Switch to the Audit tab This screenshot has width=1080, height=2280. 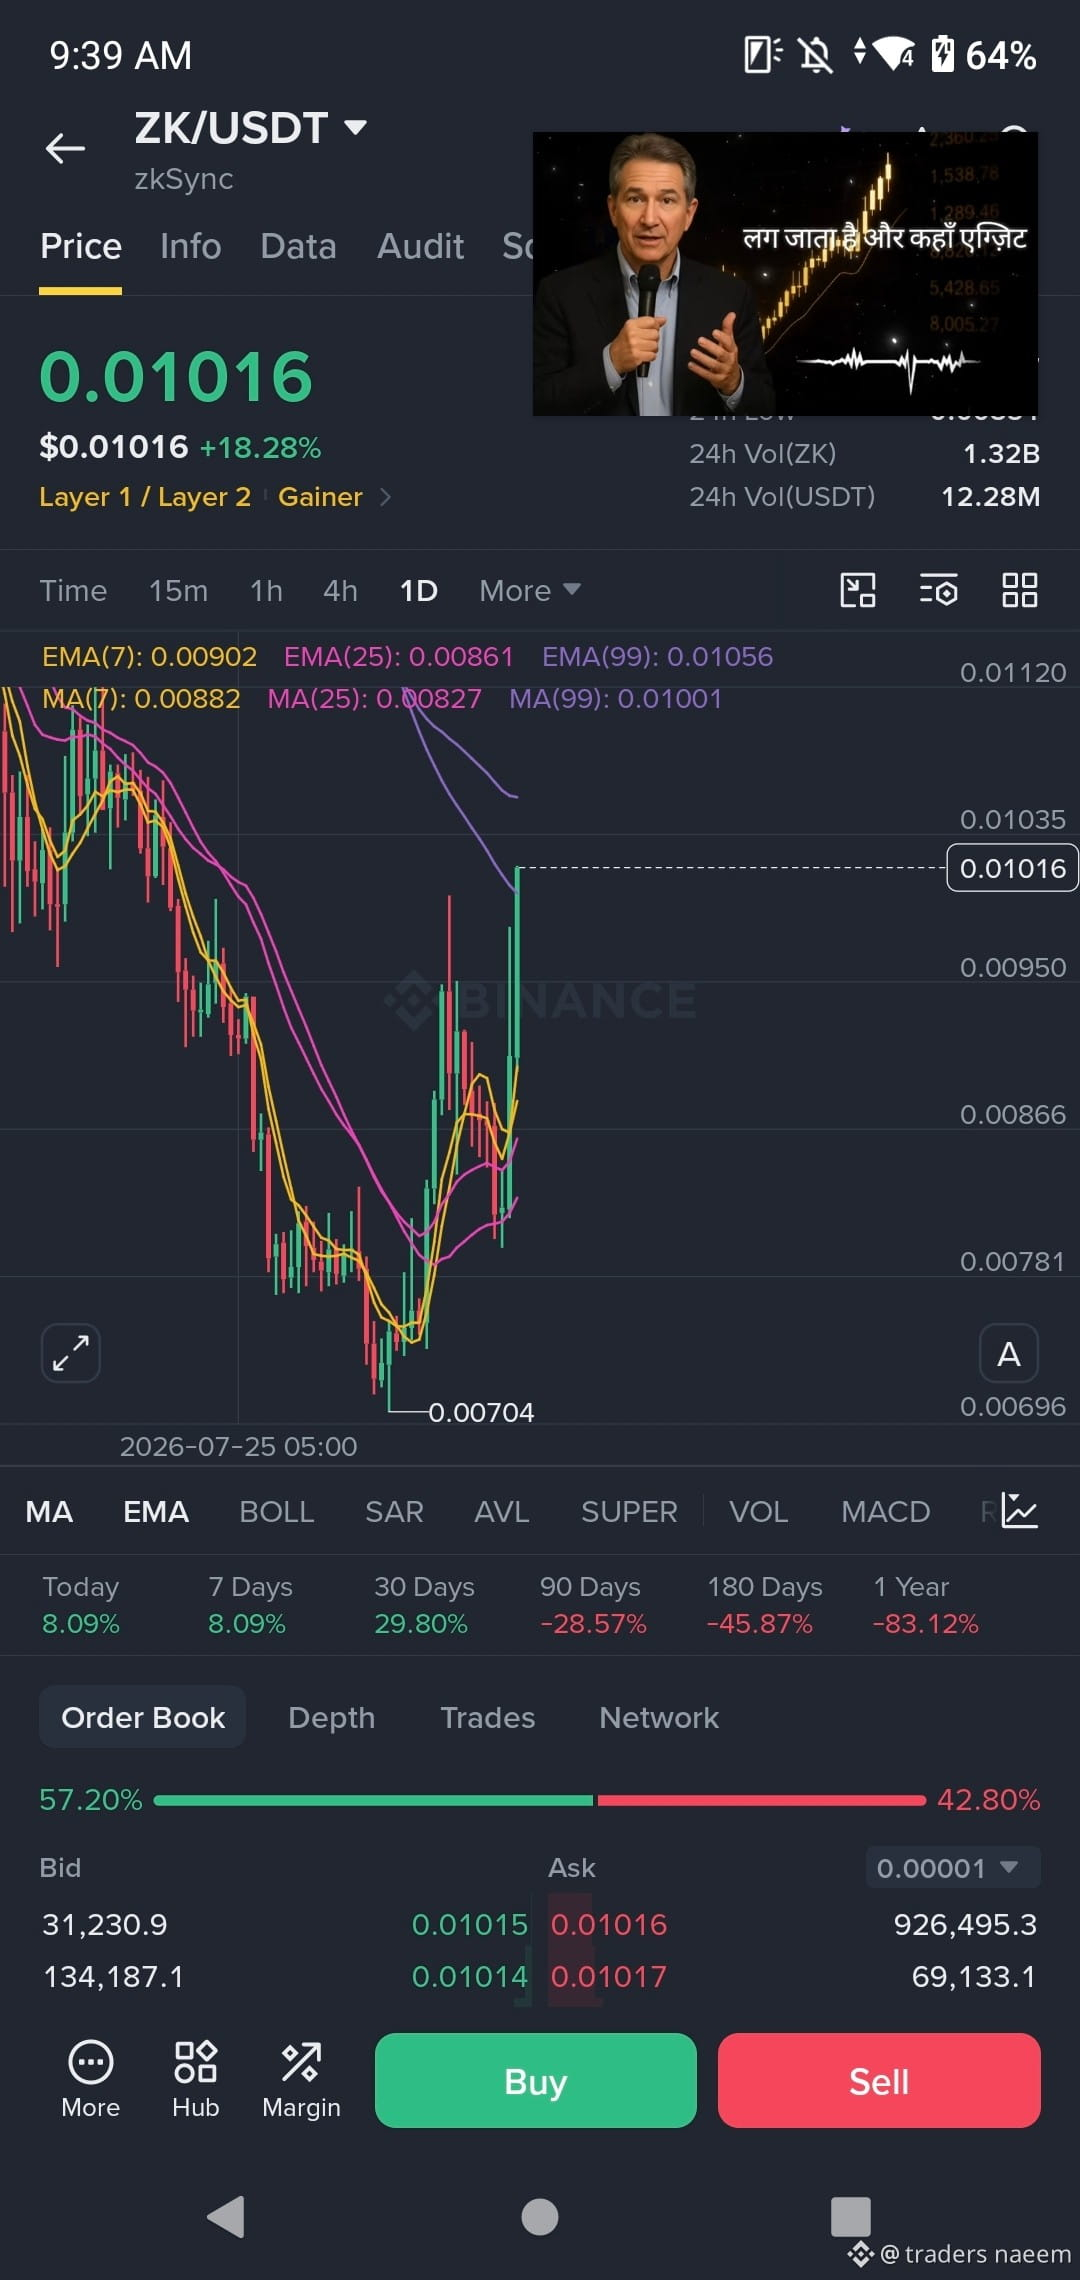420,246
